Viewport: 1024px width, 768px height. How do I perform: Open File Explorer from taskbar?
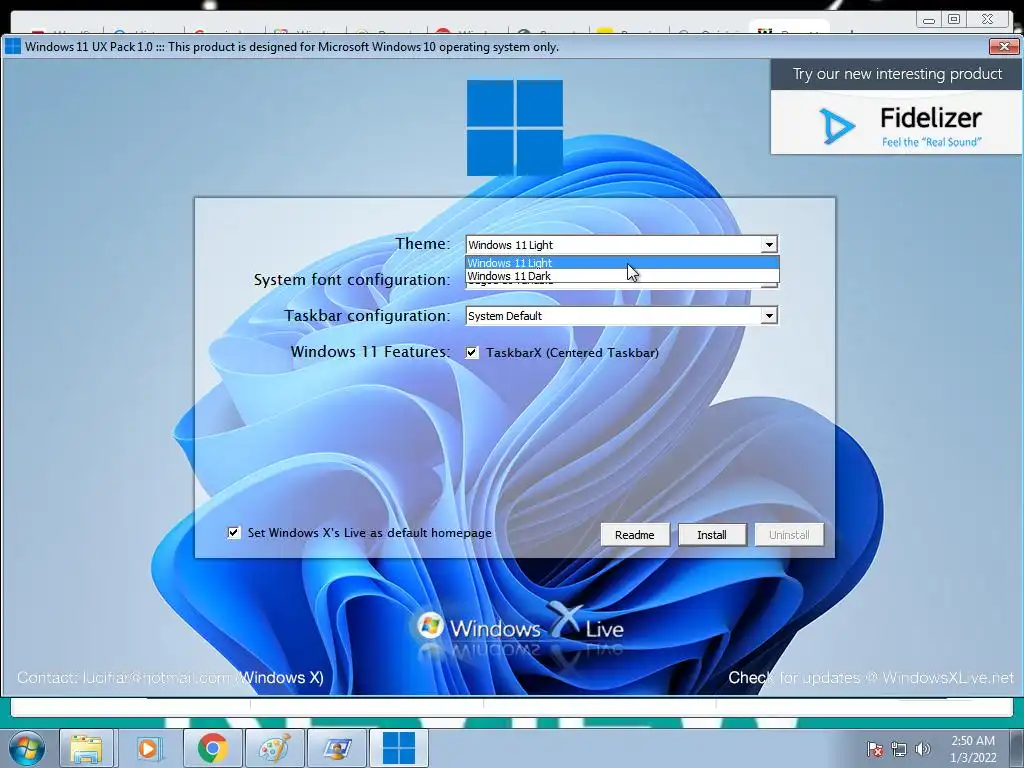(86, 749)
